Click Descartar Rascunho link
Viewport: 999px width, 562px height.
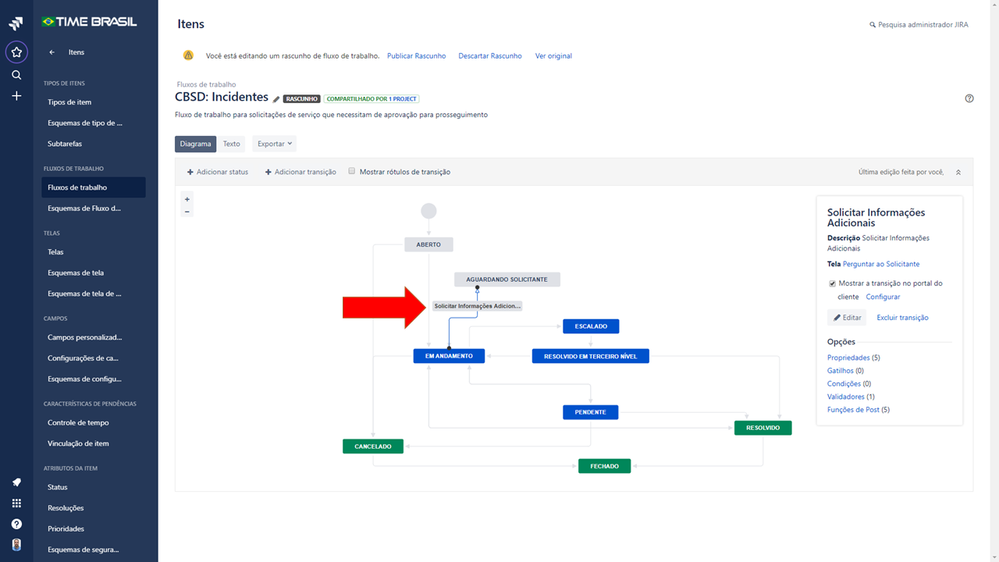pos(490,56)
